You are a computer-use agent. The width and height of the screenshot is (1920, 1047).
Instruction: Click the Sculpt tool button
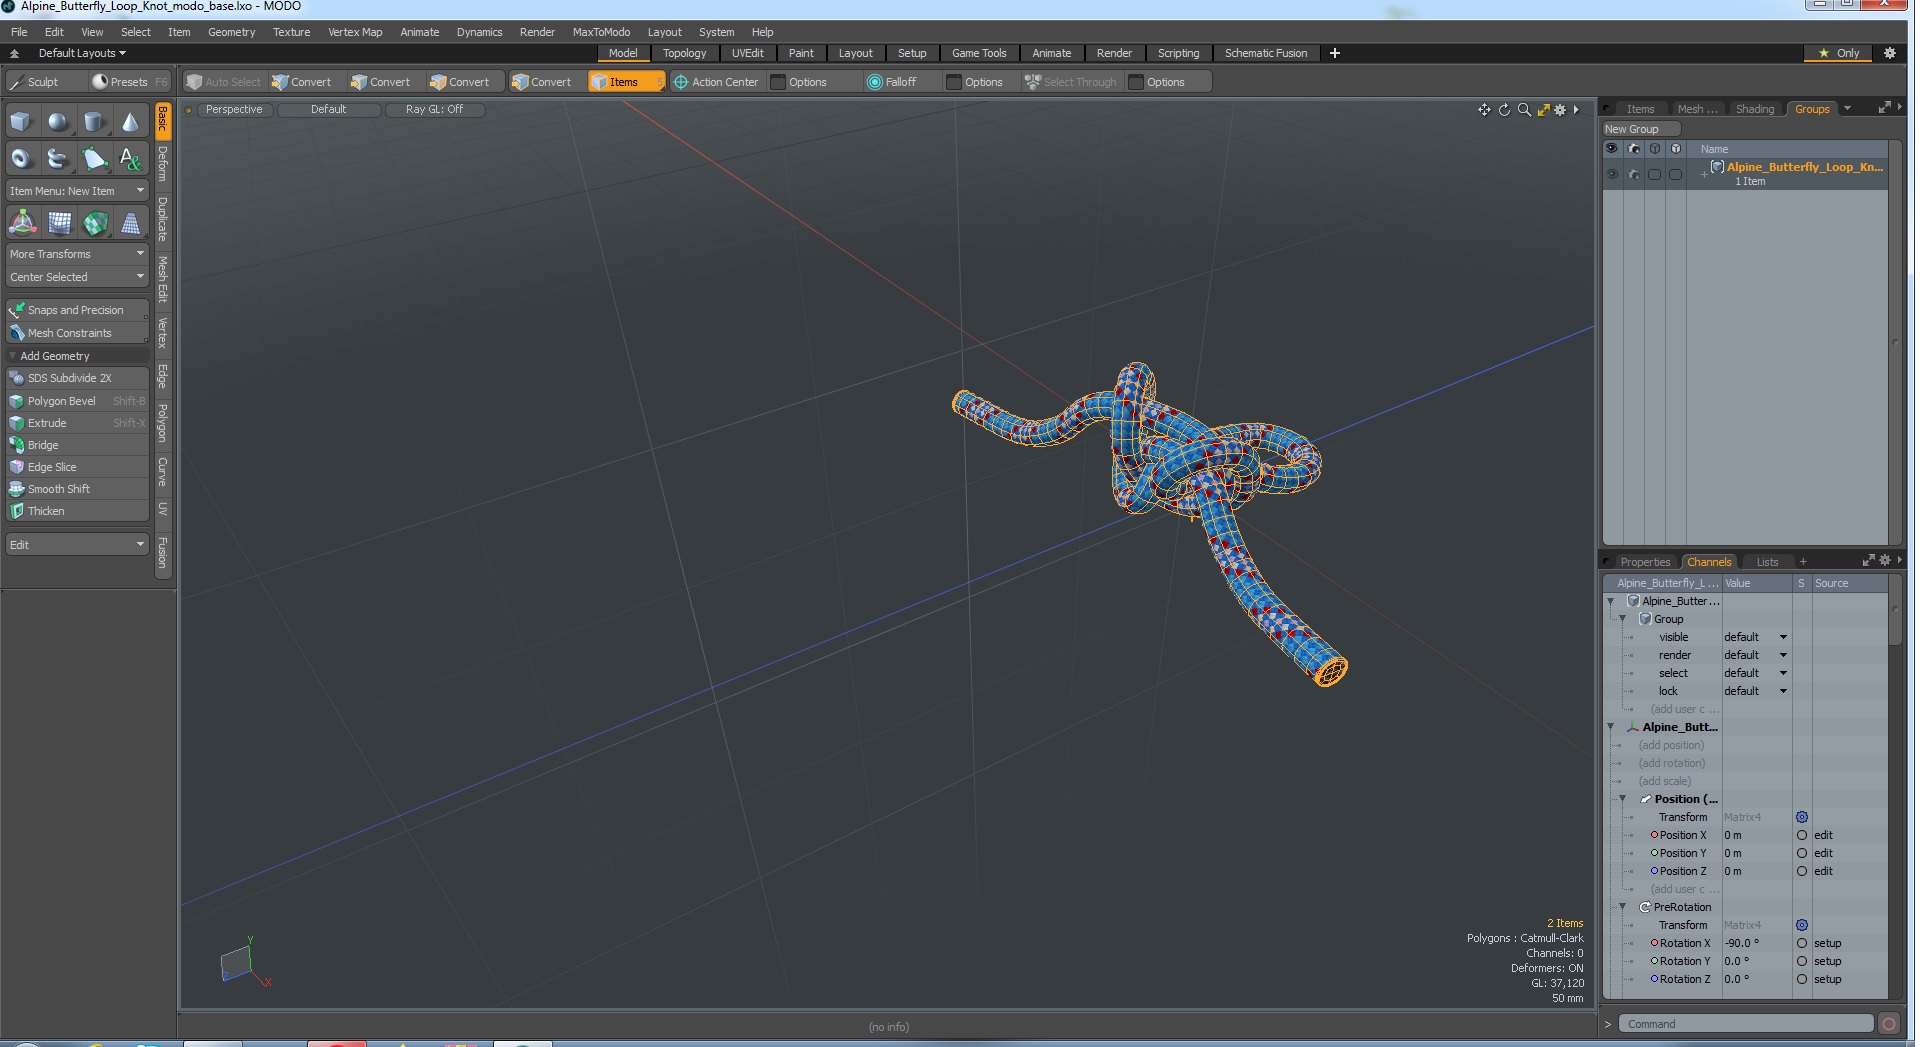tap(45, 82)
